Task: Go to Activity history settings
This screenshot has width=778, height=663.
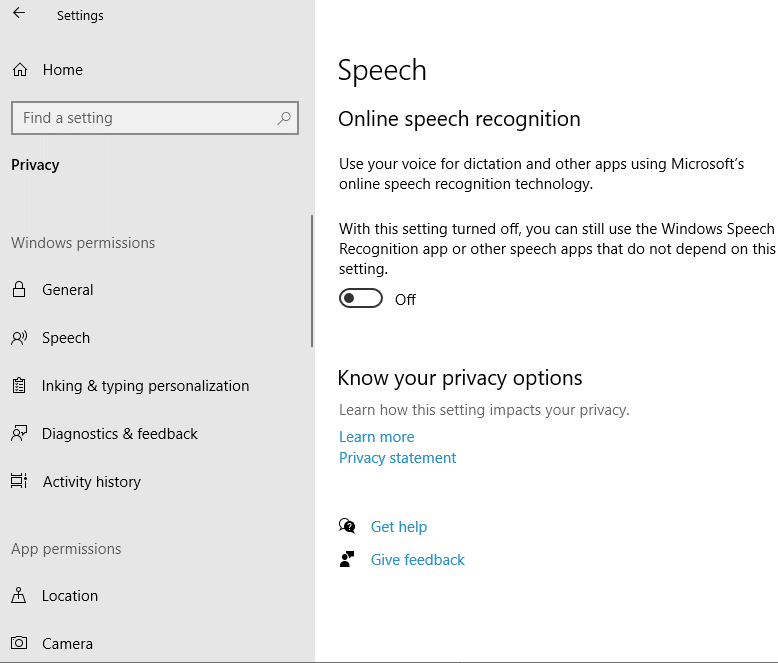Action: pyautogui.click(x=92, y=482)
